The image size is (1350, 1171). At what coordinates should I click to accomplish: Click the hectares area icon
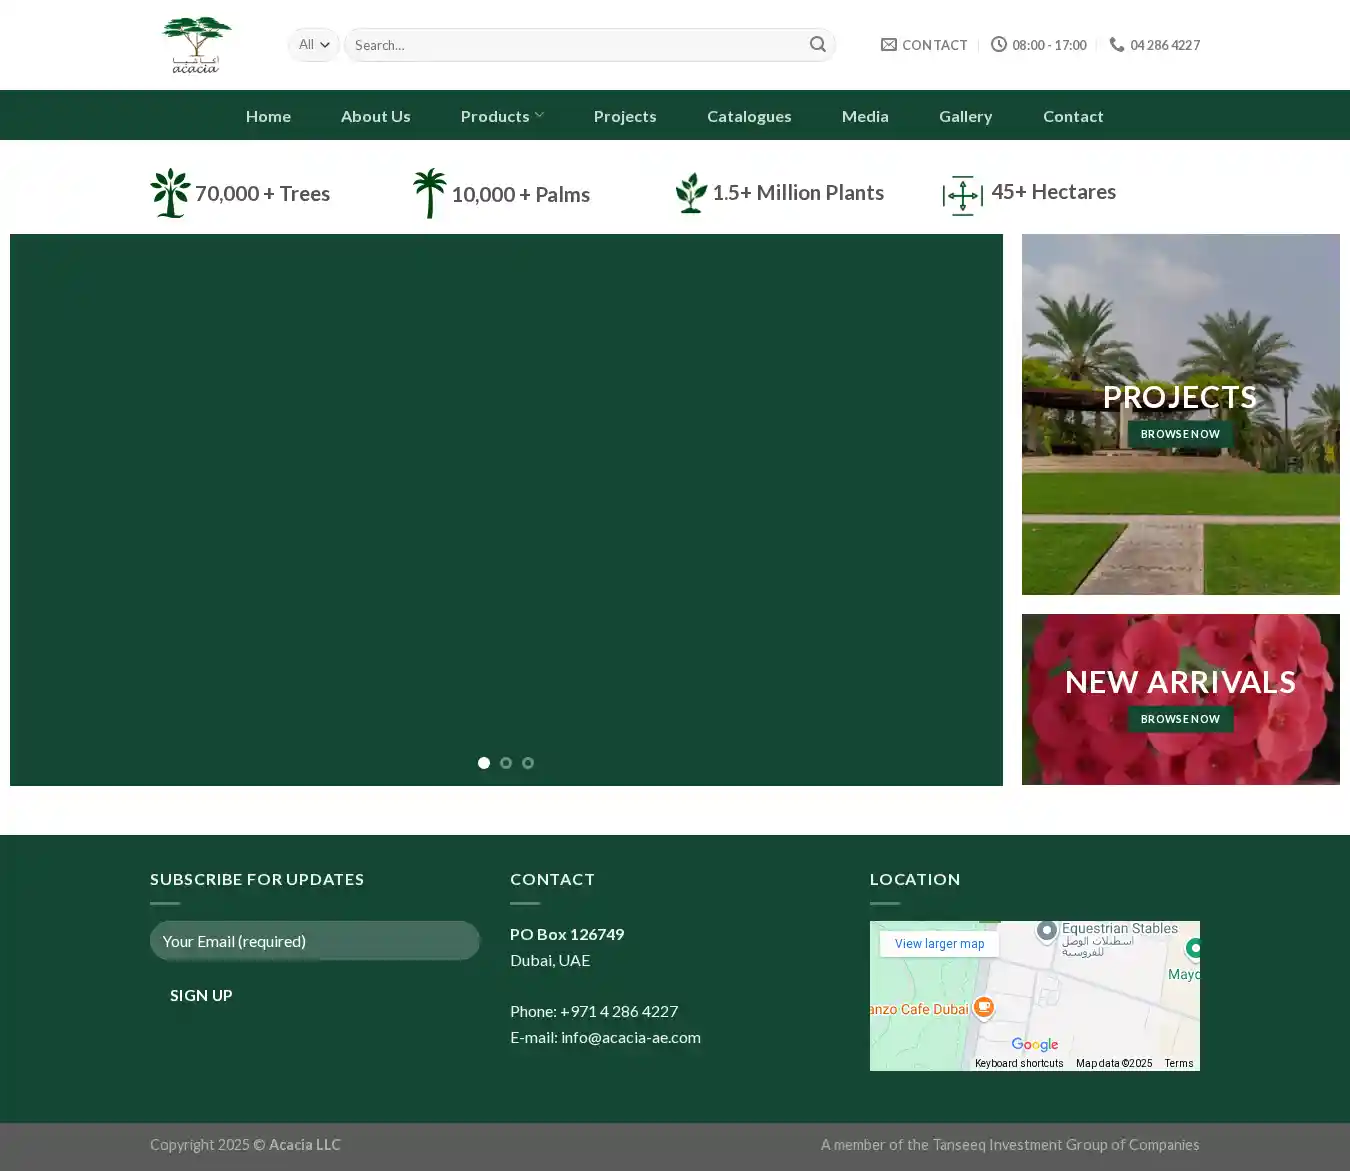(x=962, y=195)
